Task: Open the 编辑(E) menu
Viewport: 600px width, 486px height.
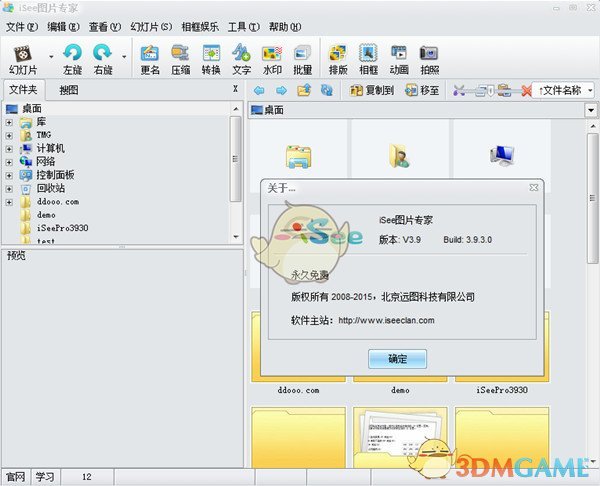Action: 64,27
